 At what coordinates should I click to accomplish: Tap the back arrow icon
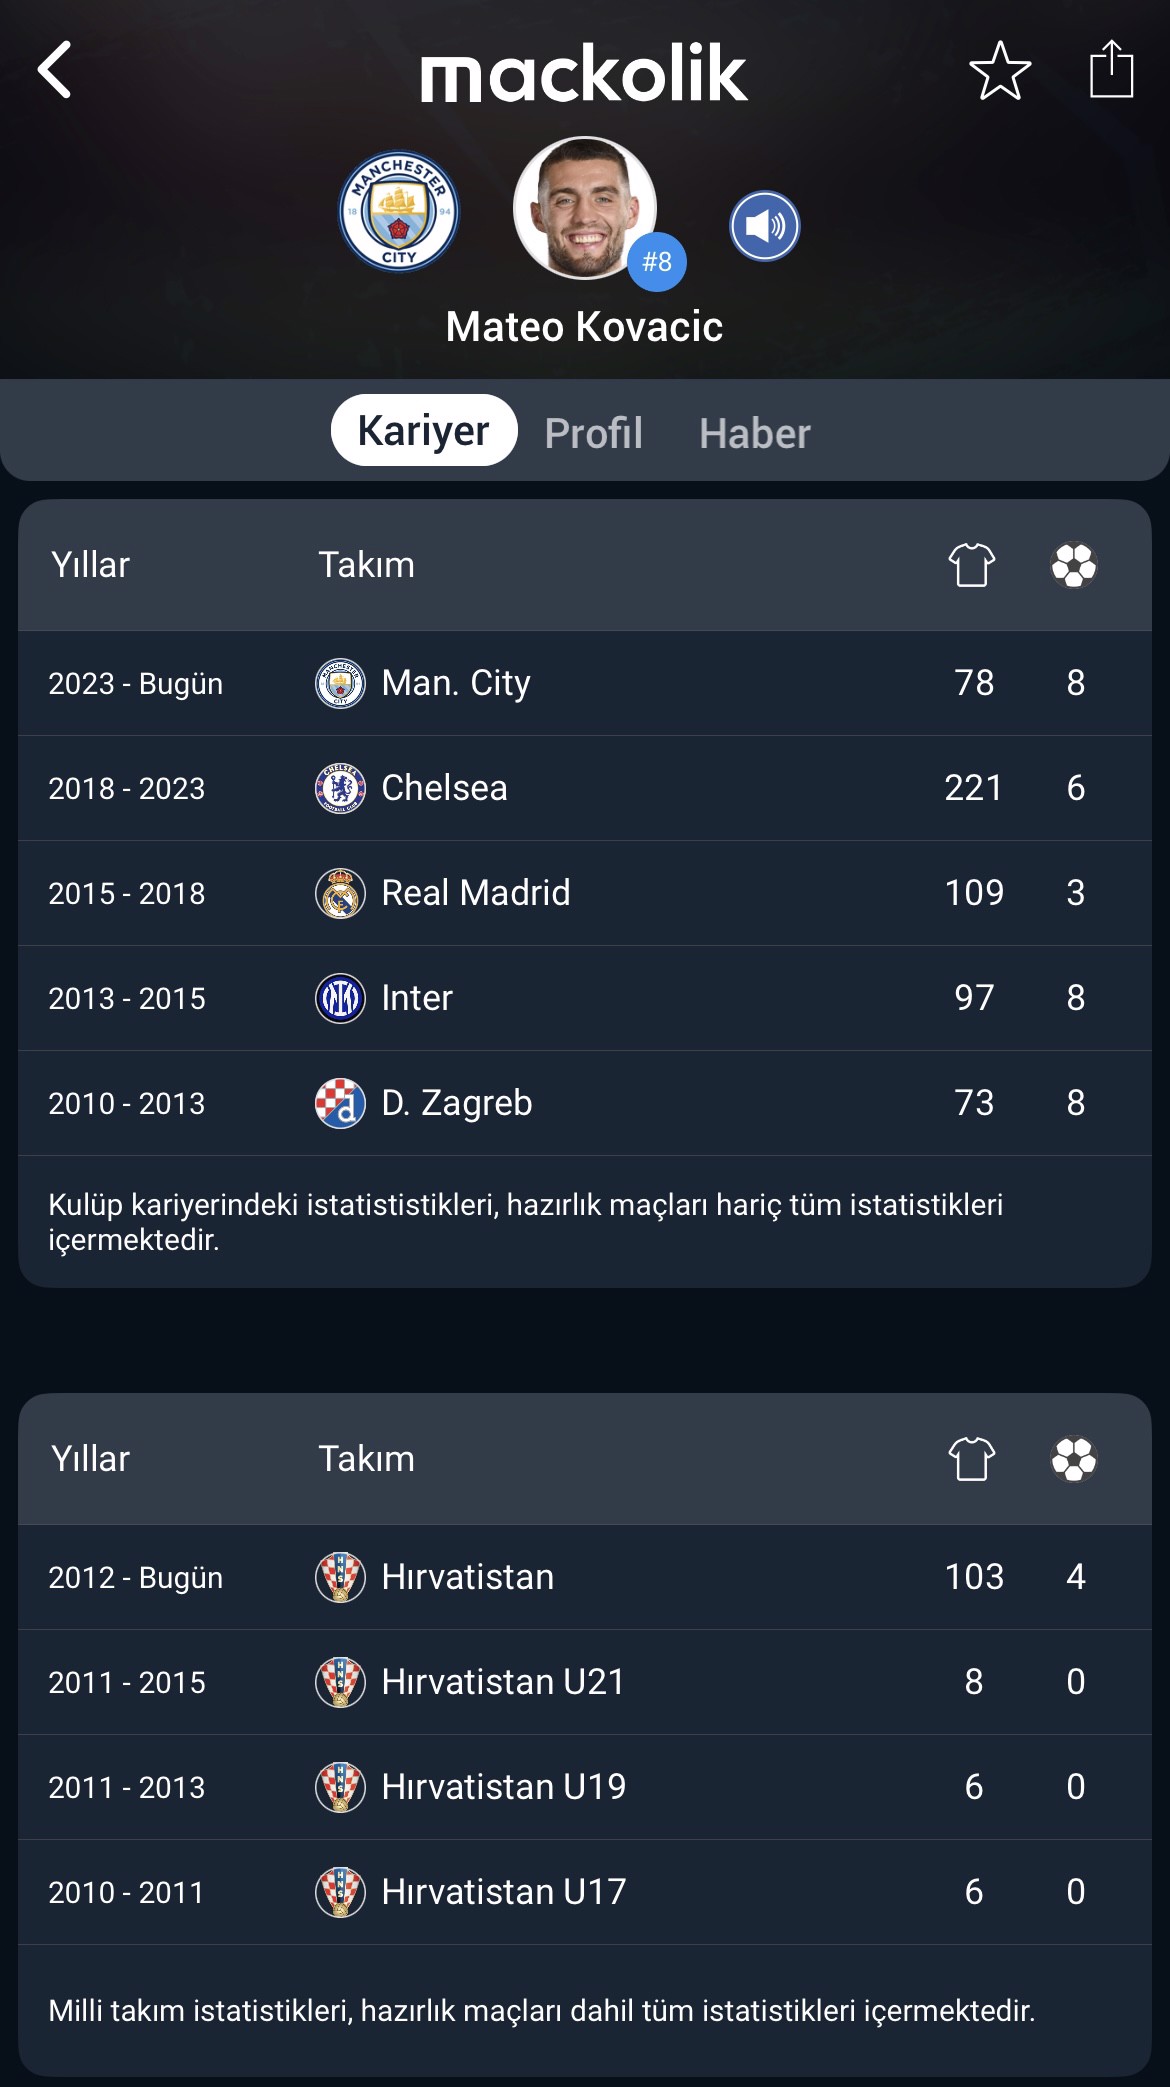tap(55, 70)
